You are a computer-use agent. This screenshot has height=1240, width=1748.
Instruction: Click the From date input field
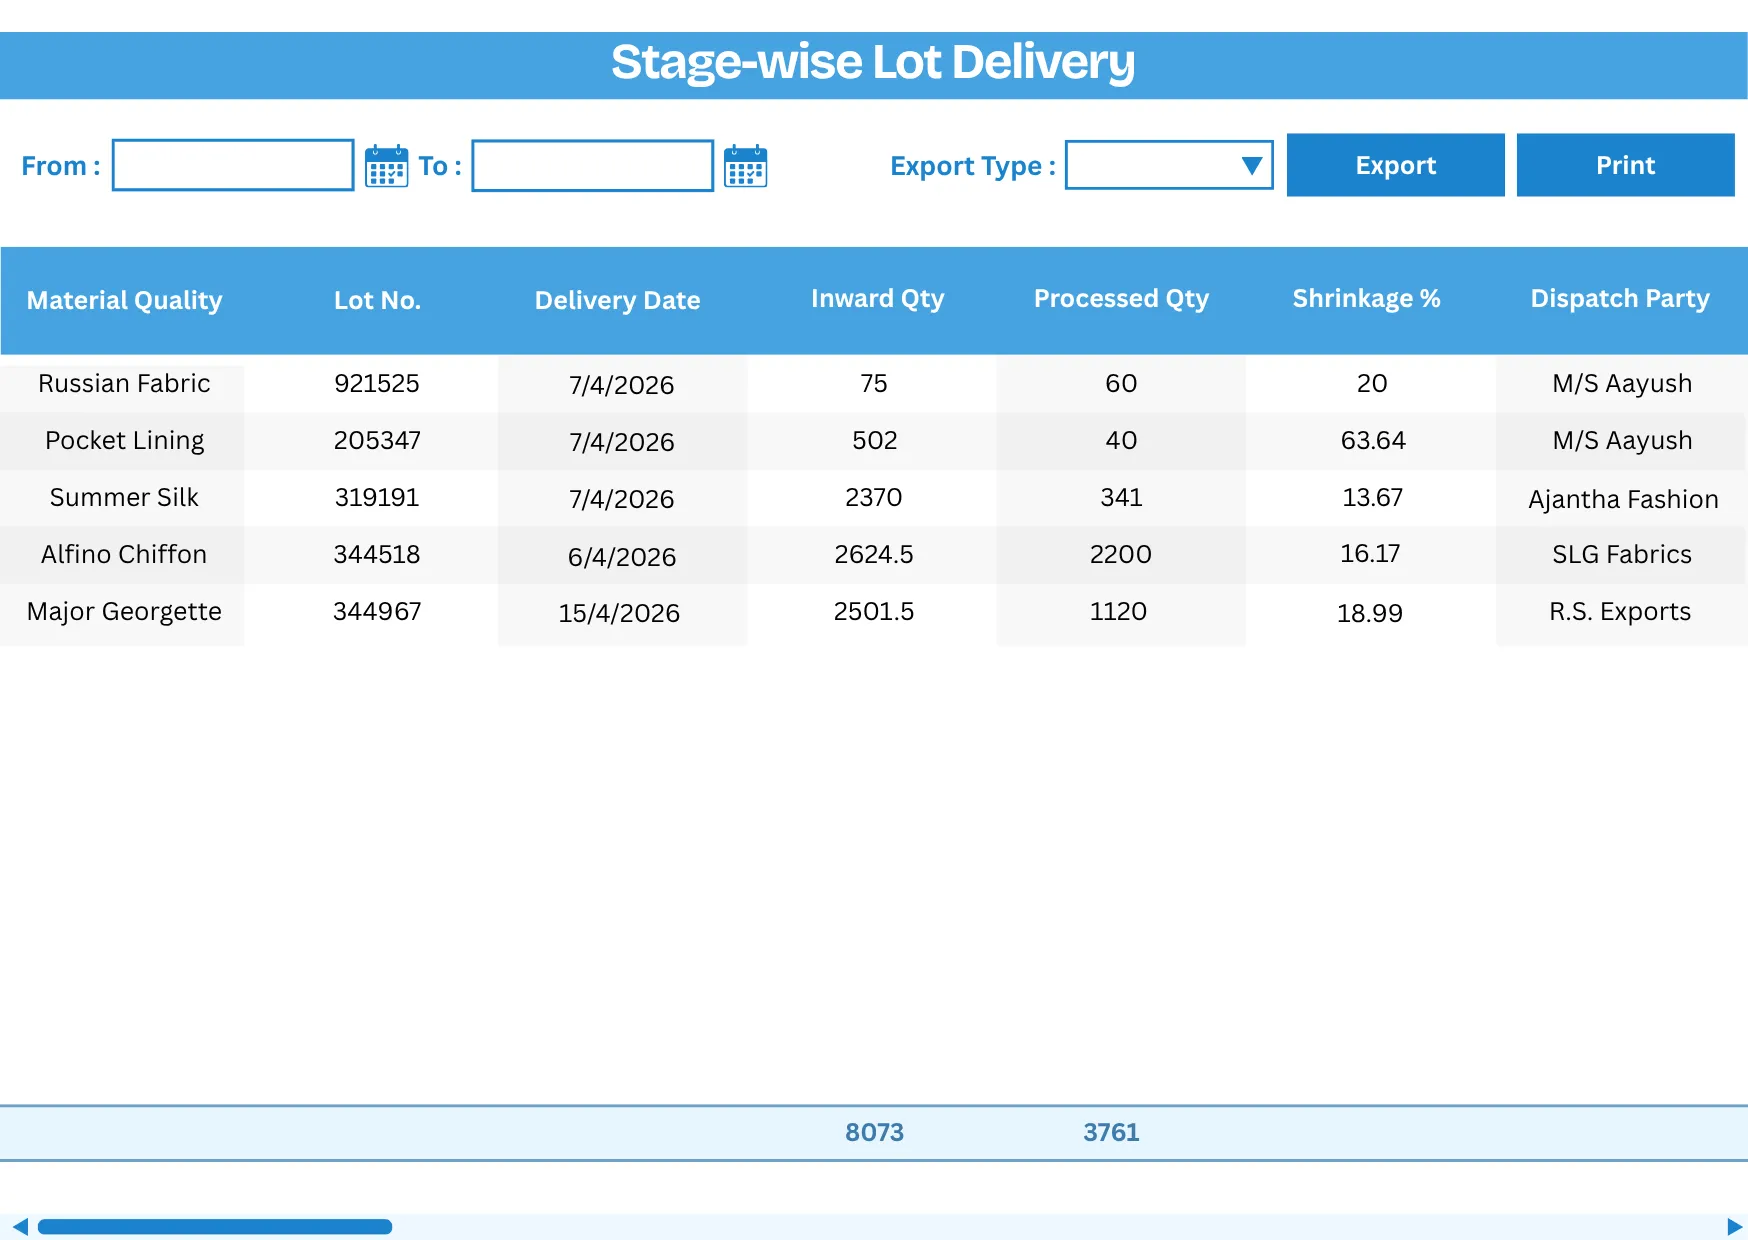tap(233, 165)
